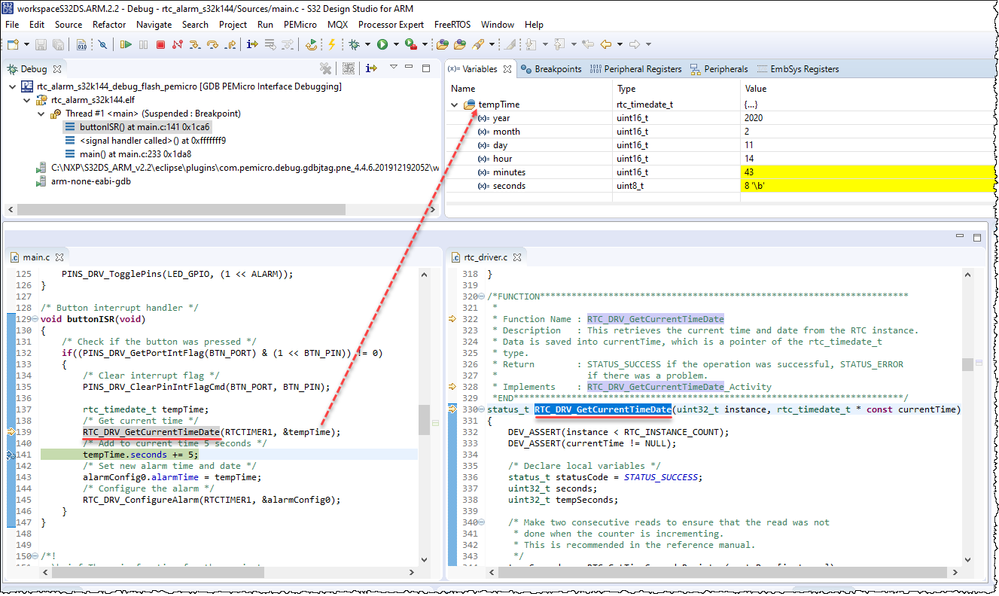
Task: Open the PEMicro menu
Action: tap(299, 24)
